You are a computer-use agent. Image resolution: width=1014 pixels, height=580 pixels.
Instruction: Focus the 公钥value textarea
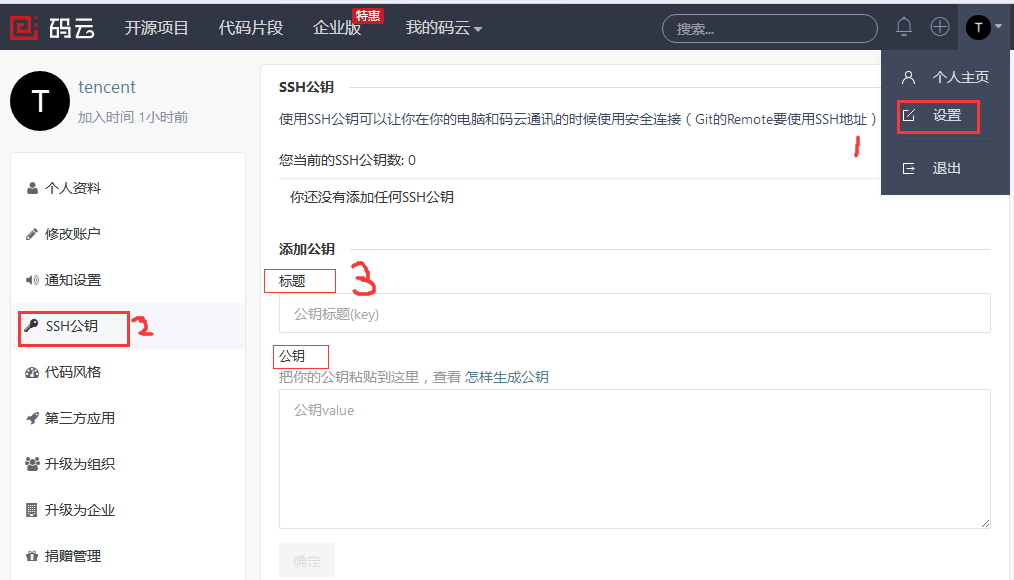click(x=634, y=459)
